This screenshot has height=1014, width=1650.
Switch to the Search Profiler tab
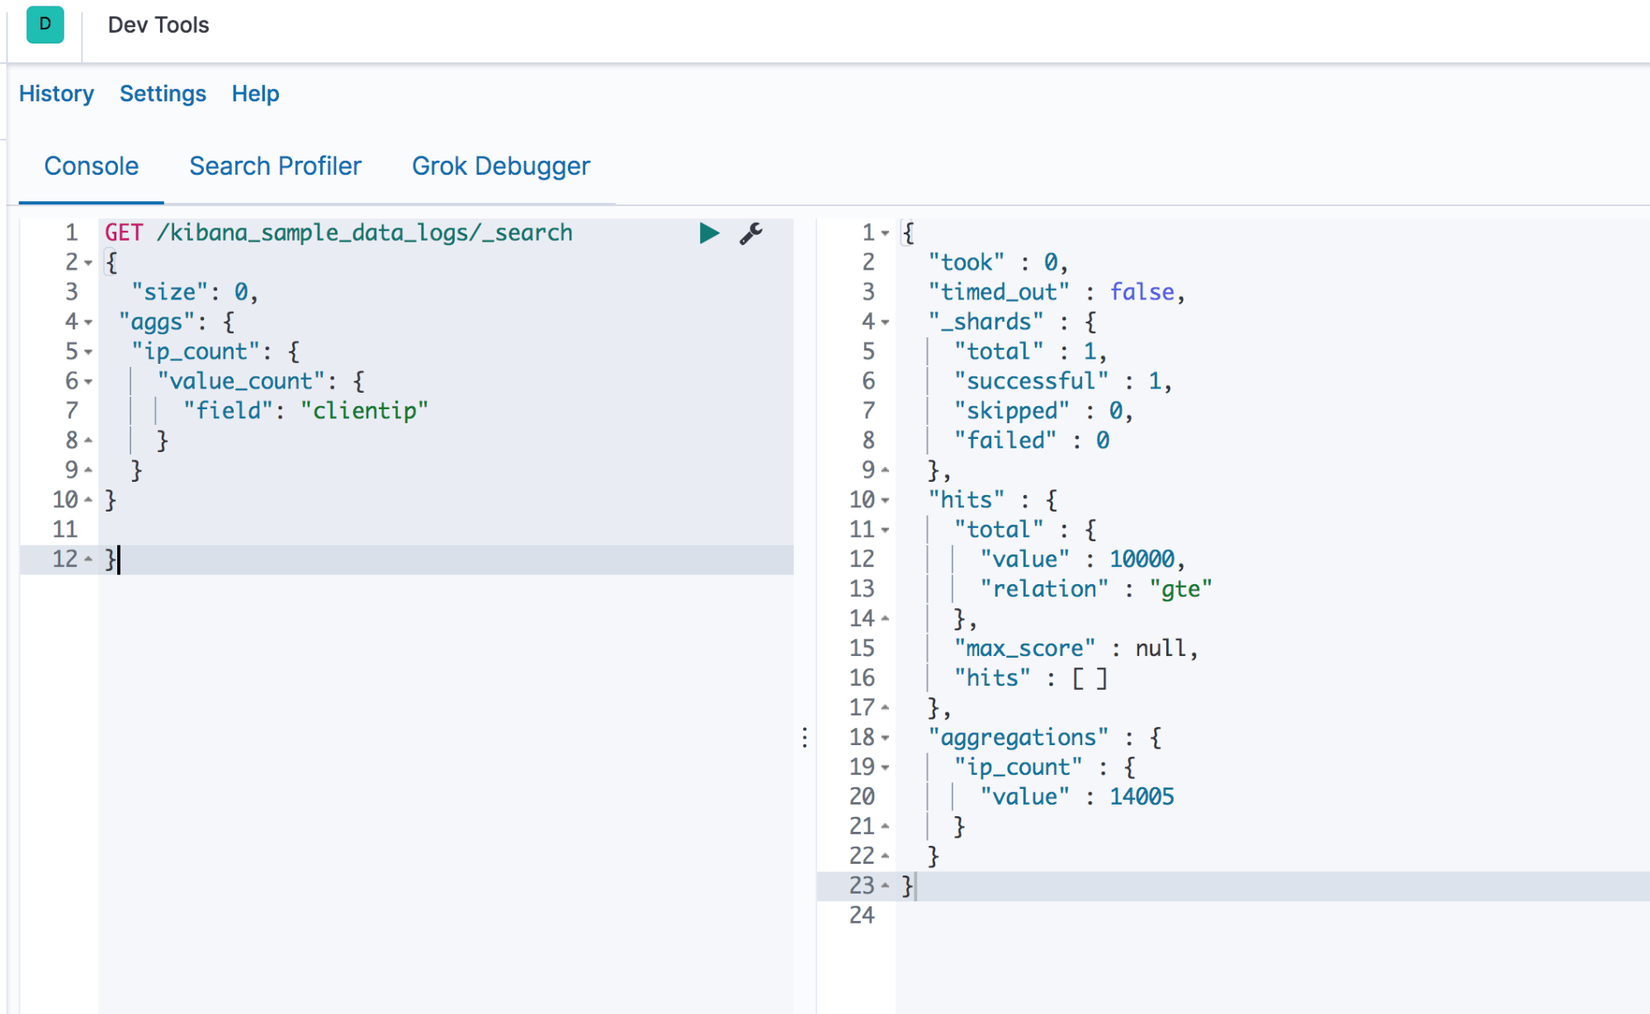pos(275,166)
